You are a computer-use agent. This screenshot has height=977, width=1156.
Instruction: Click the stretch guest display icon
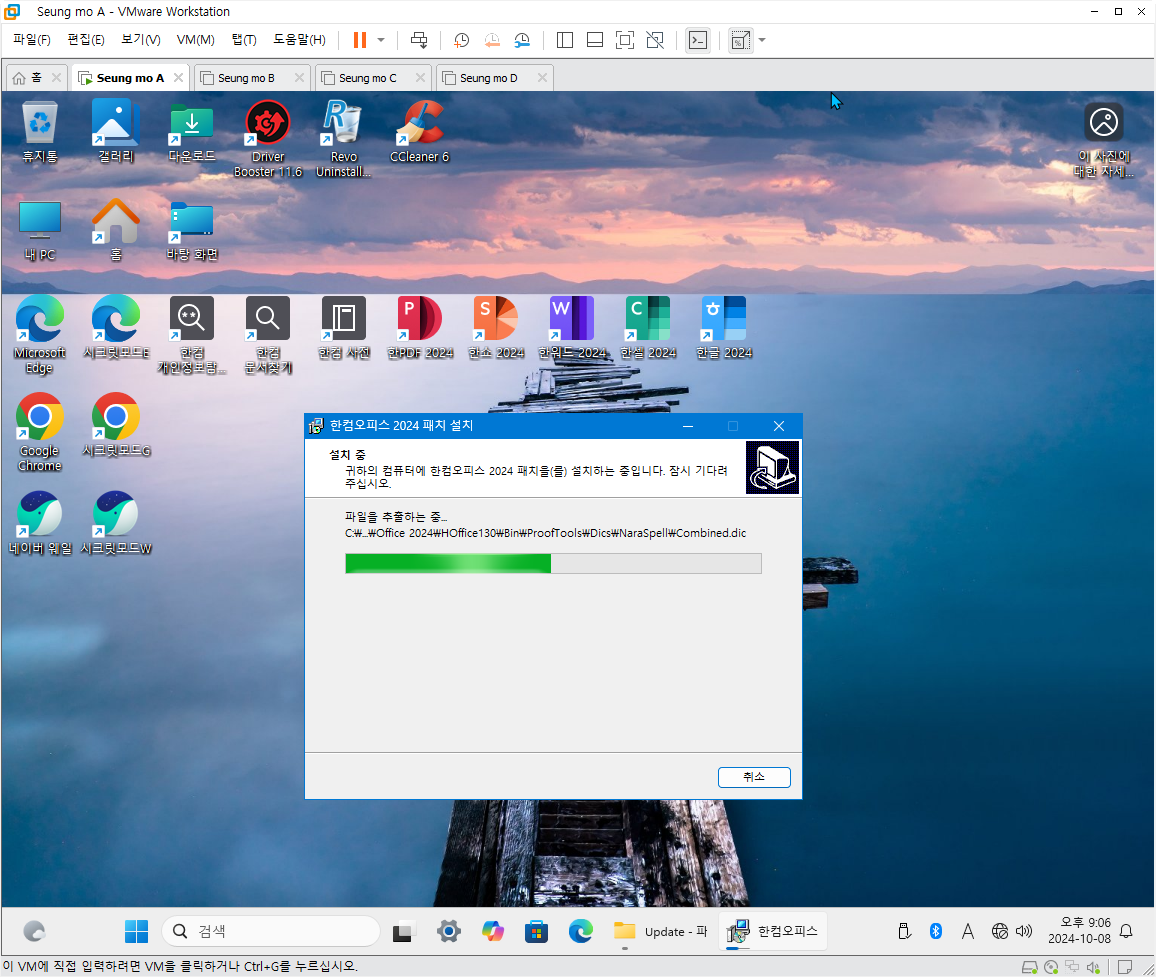click(740, 40)
